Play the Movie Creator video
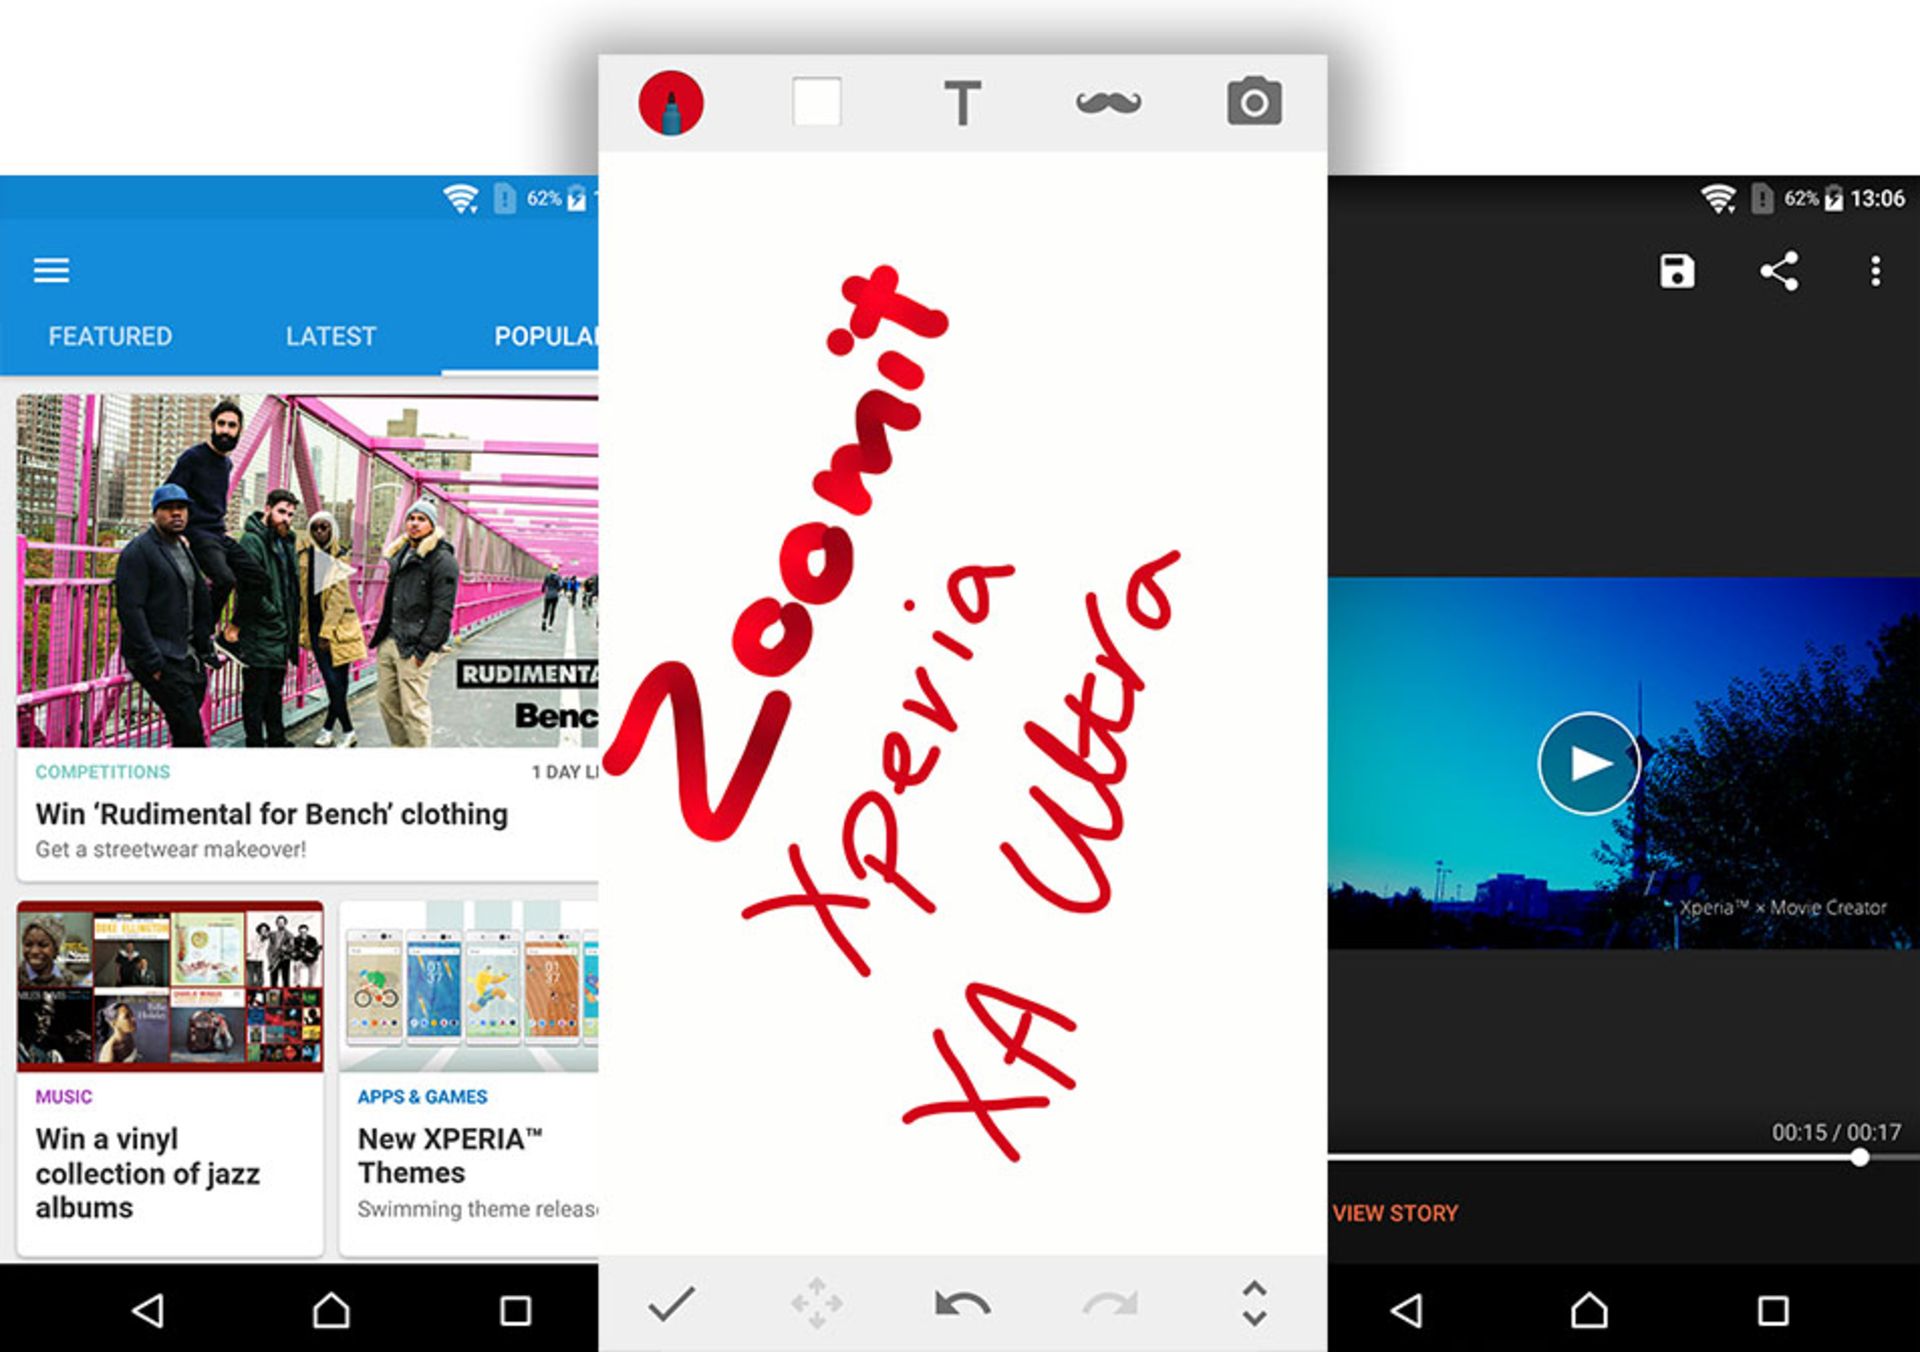Viewport: 1920px width, 1352px height. point(1588,764)
